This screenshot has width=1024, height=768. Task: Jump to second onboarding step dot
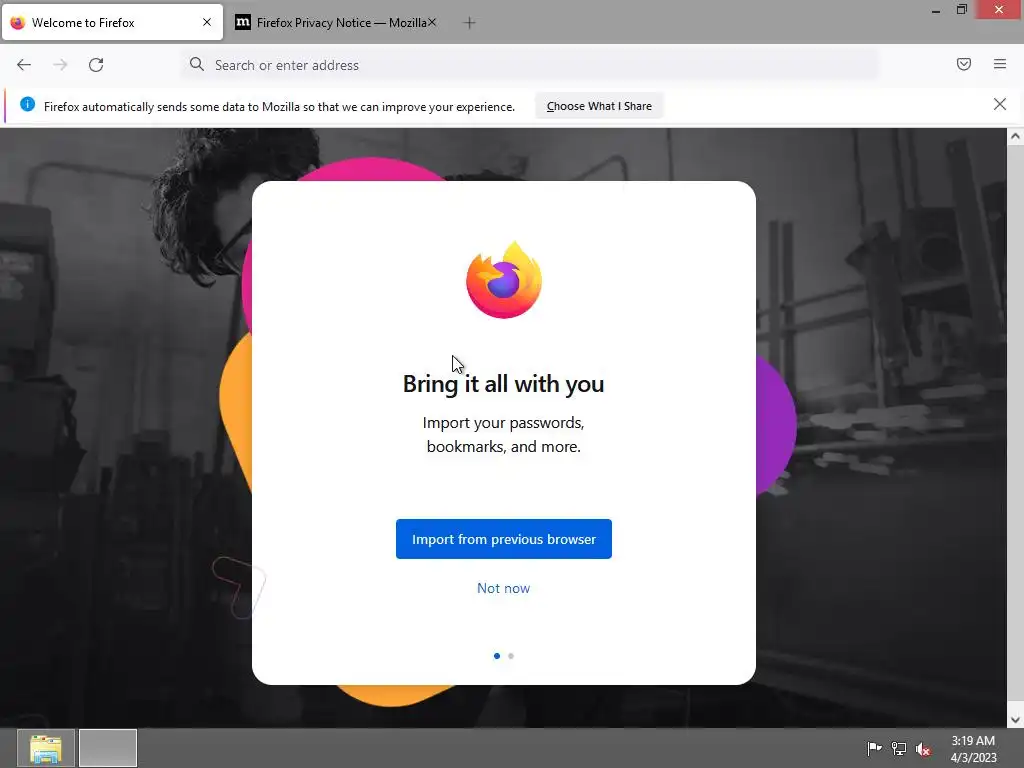511,656
